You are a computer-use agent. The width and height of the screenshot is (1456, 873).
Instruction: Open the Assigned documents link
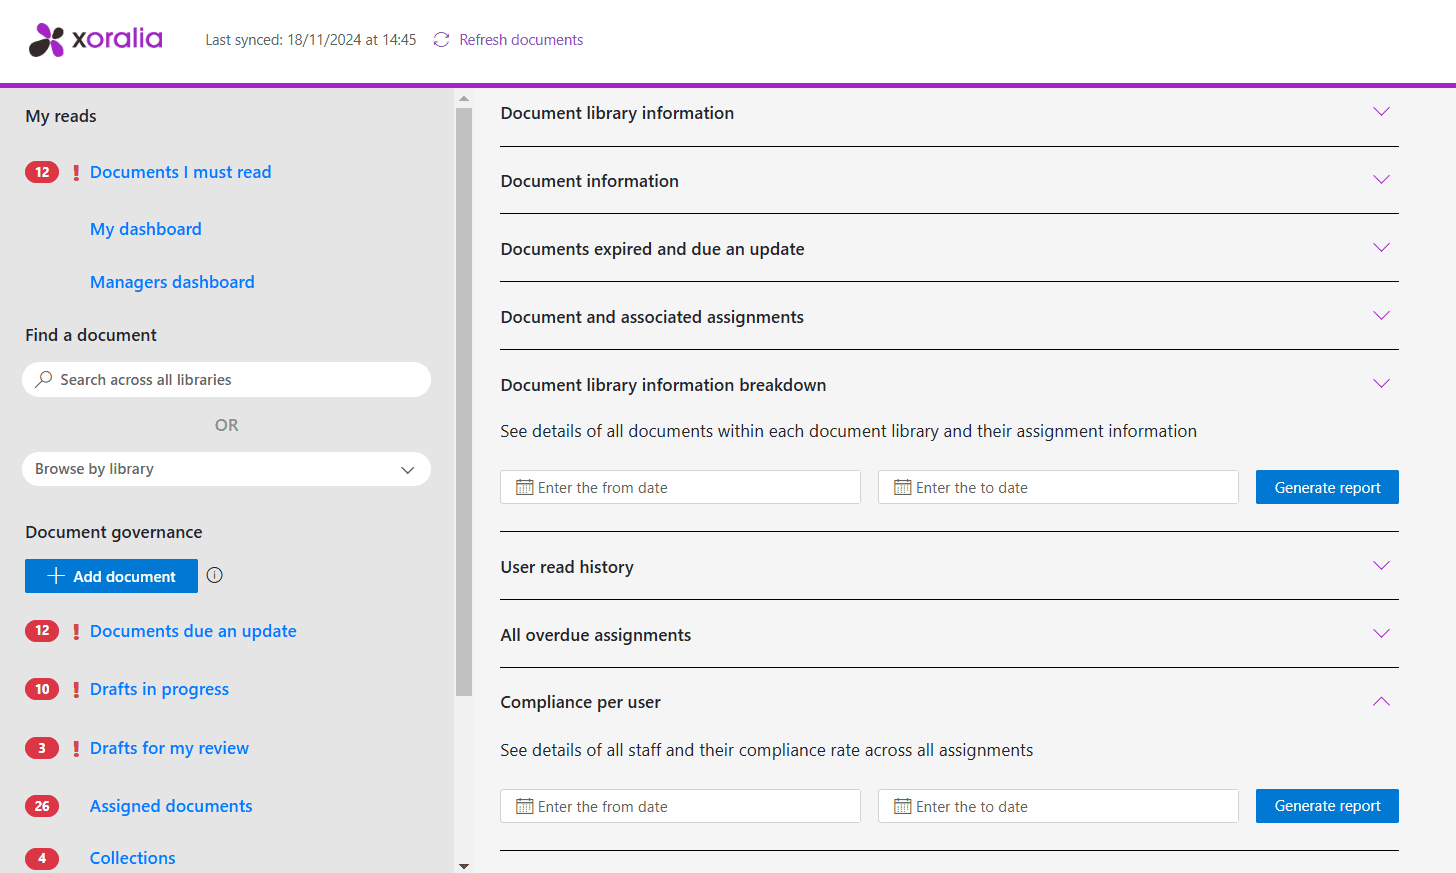click(x=171, y=806)
